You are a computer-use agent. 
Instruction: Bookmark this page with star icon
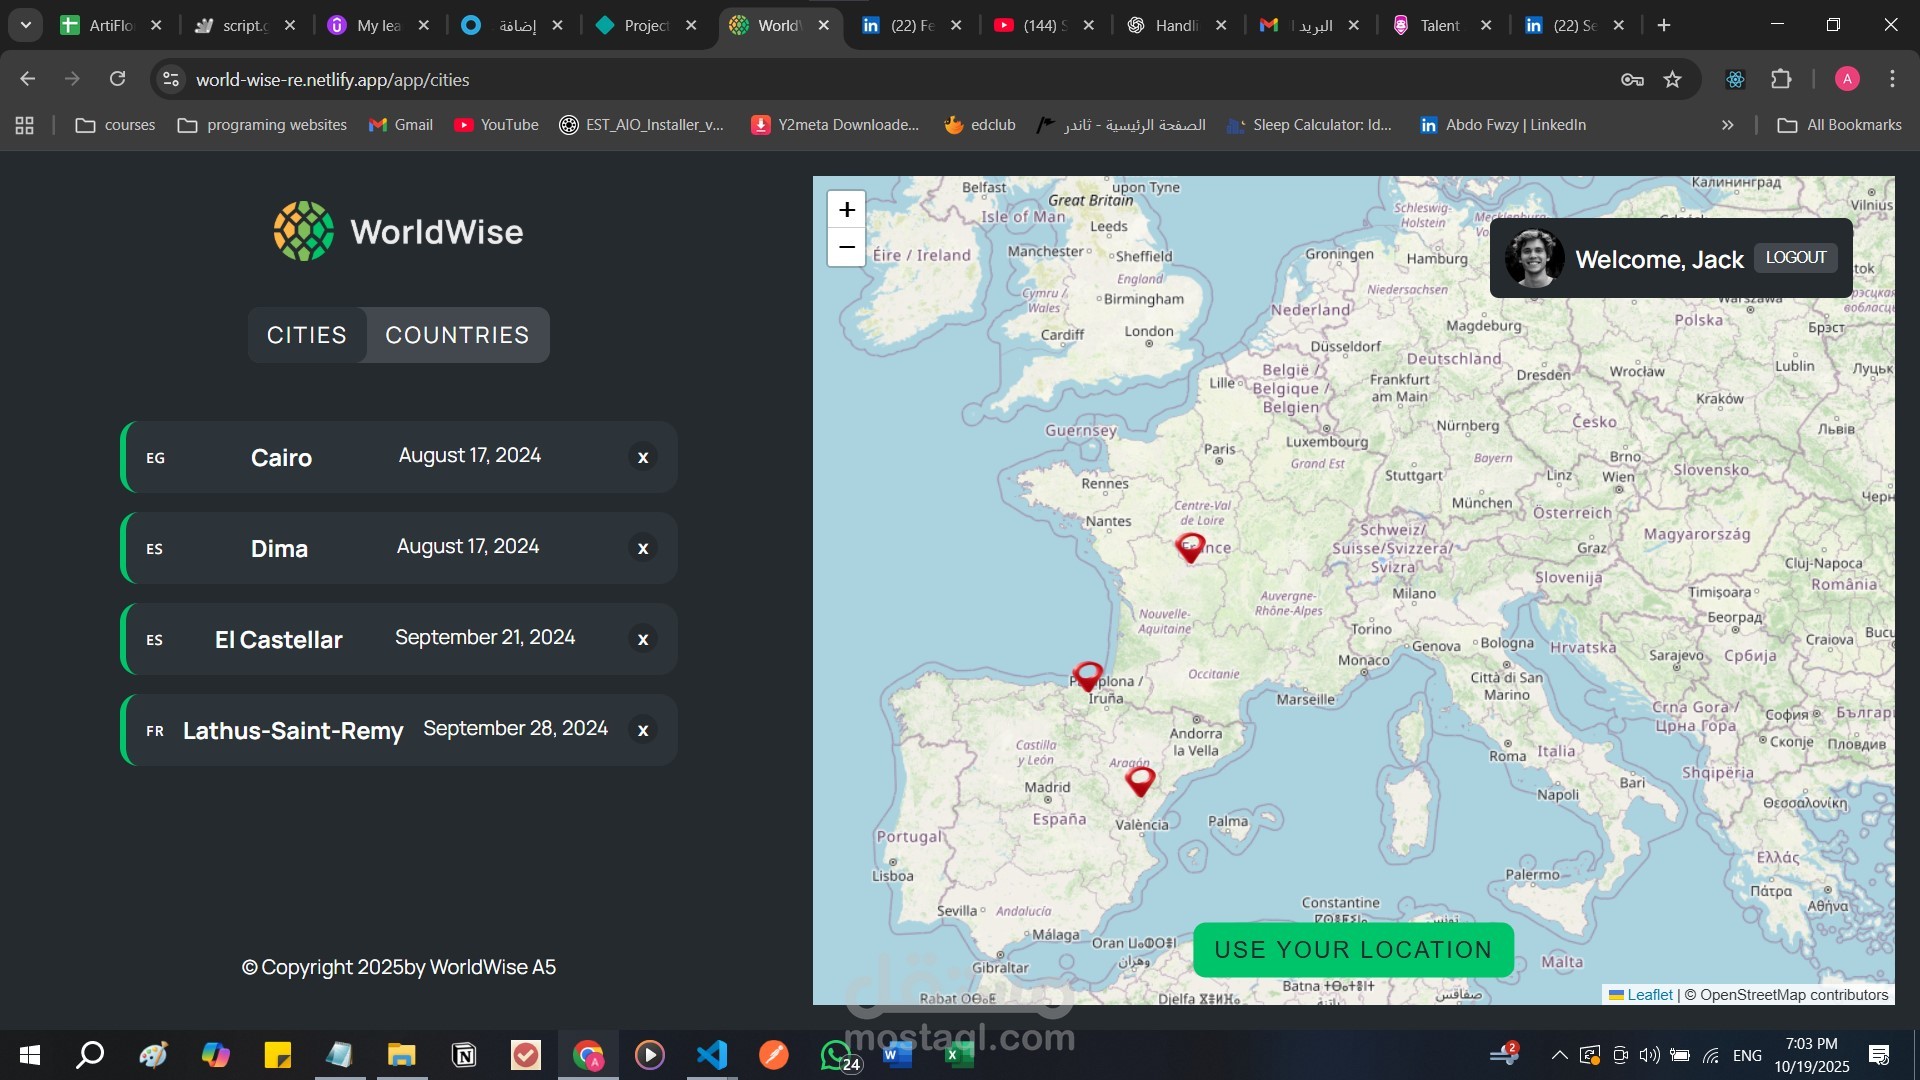1672,79
